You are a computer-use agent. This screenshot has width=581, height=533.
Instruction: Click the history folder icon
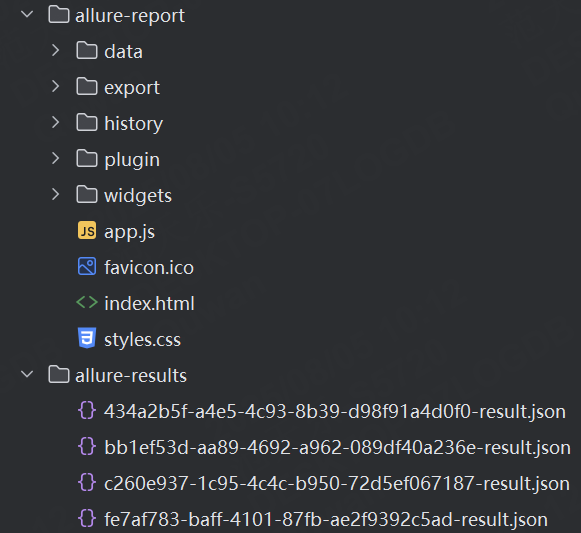tap(87, 122)
